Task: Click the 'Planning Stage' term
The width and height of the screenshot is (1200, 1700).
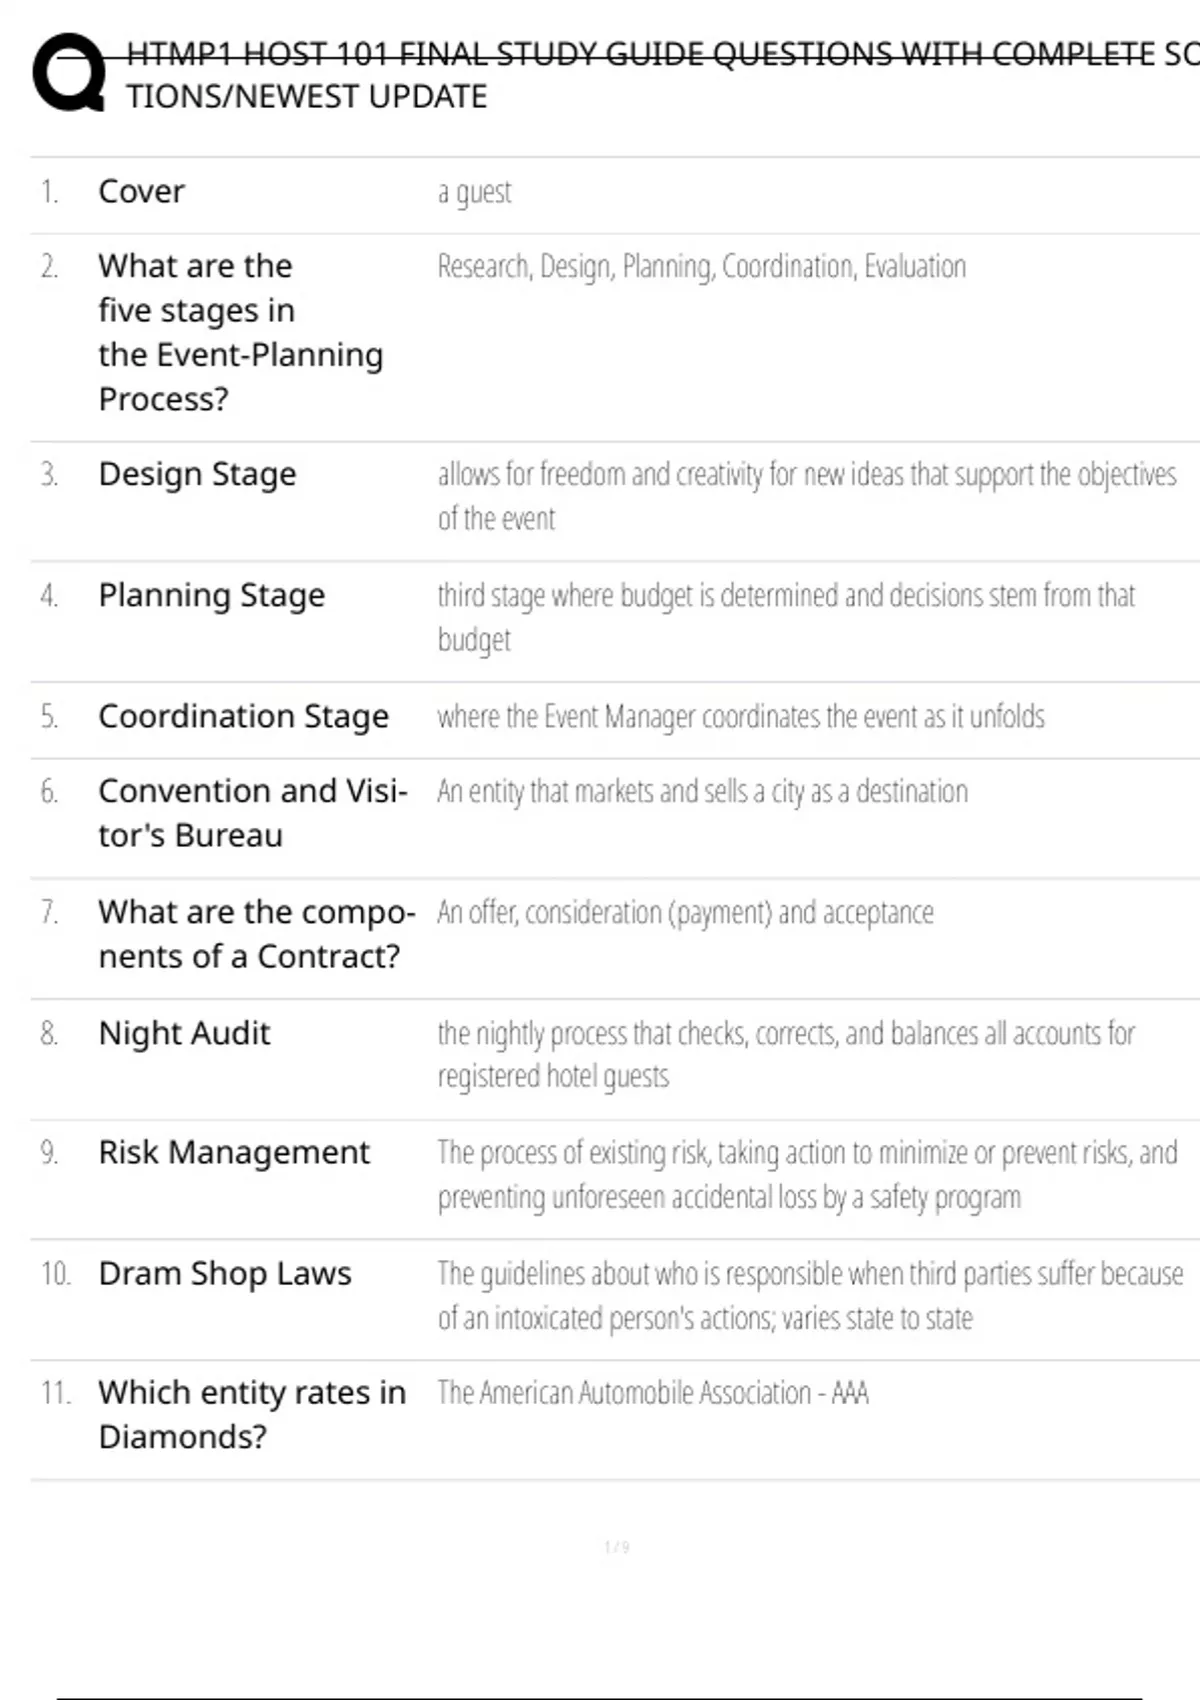Action: [x=211, y=595]
